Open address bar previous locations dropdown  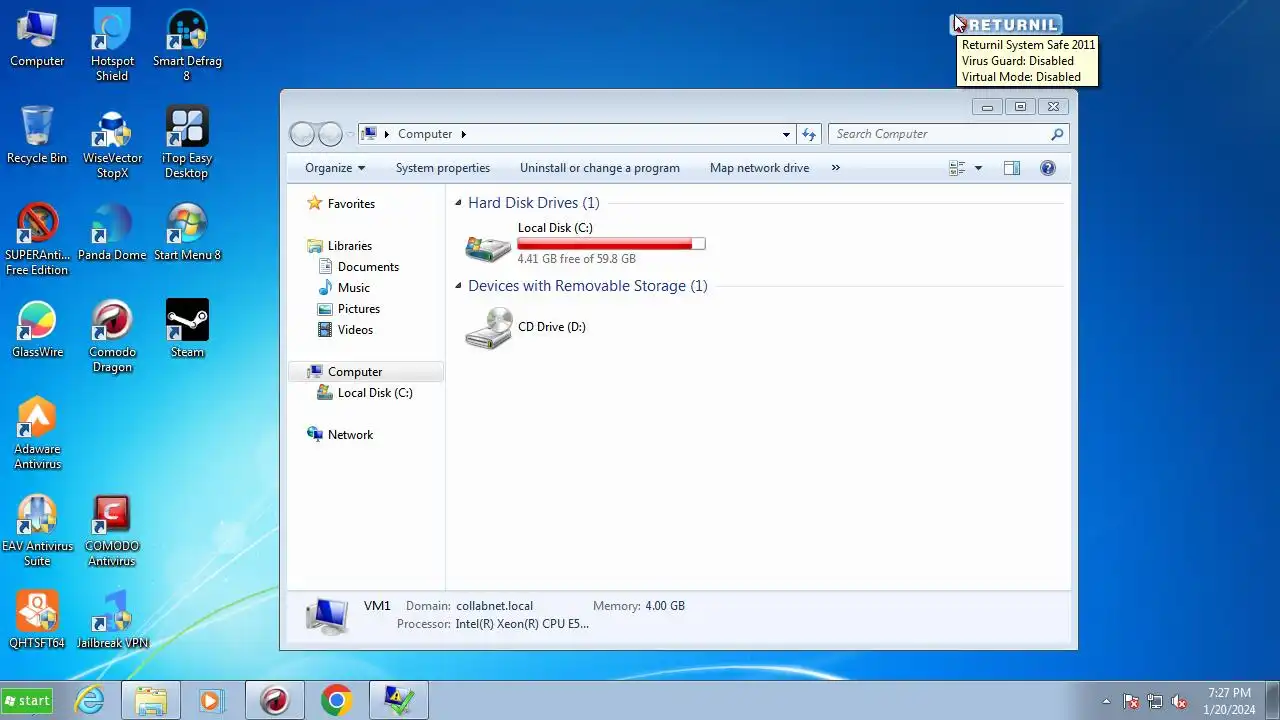[786, 134]
